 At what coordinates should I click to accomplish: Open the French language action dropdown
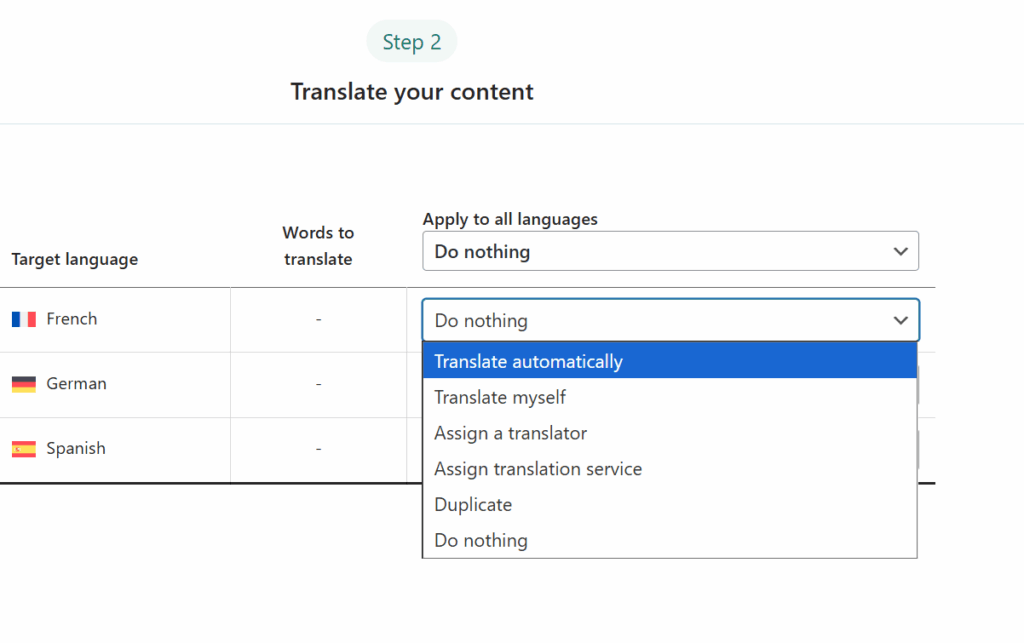670,320
